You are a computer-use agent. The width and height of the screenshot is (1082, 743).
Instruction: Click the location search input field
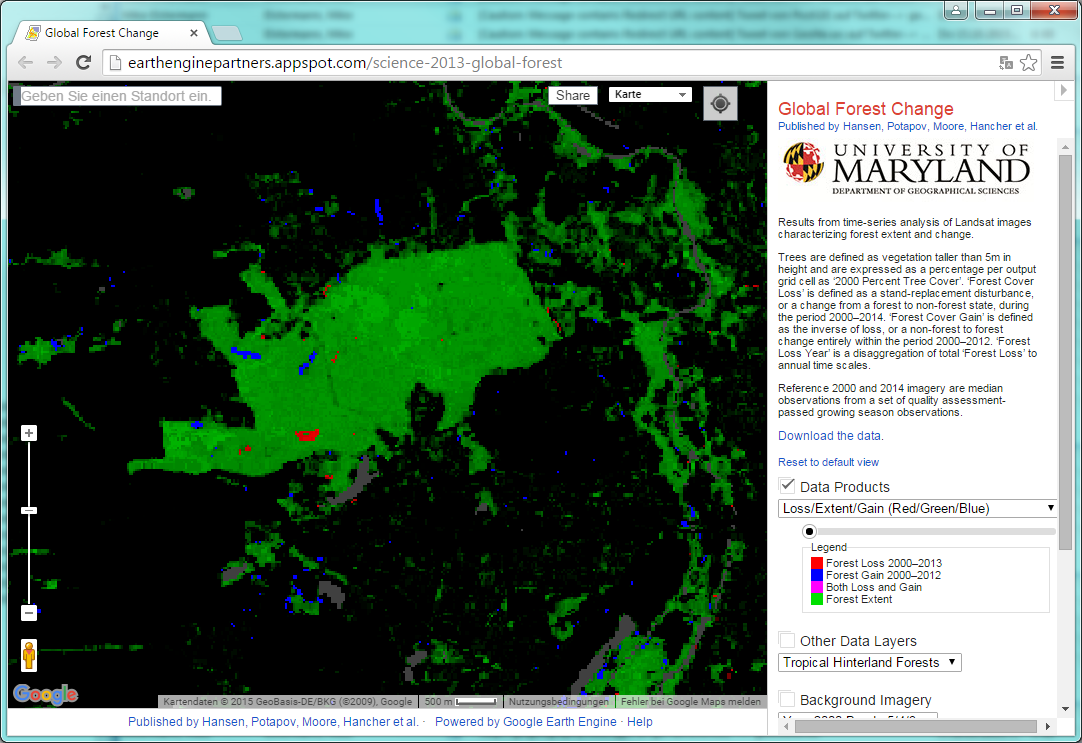(118, 96)
